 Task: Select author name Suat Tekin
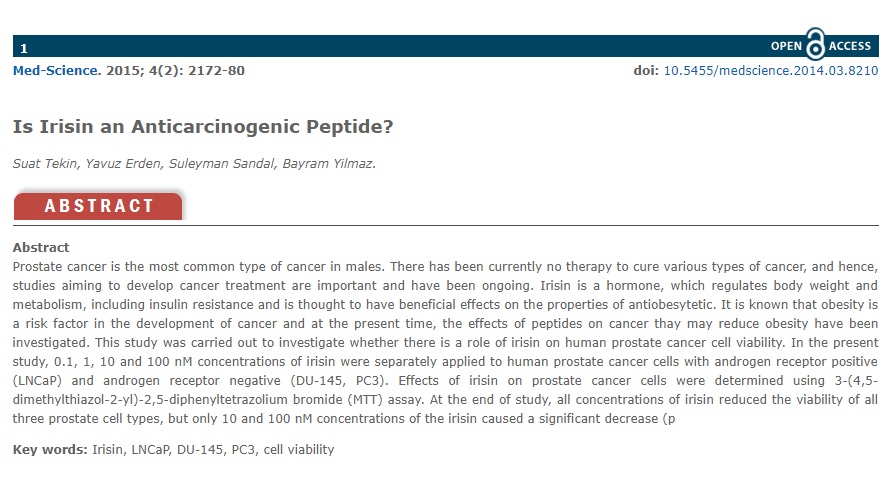click(x=46, y=164)
